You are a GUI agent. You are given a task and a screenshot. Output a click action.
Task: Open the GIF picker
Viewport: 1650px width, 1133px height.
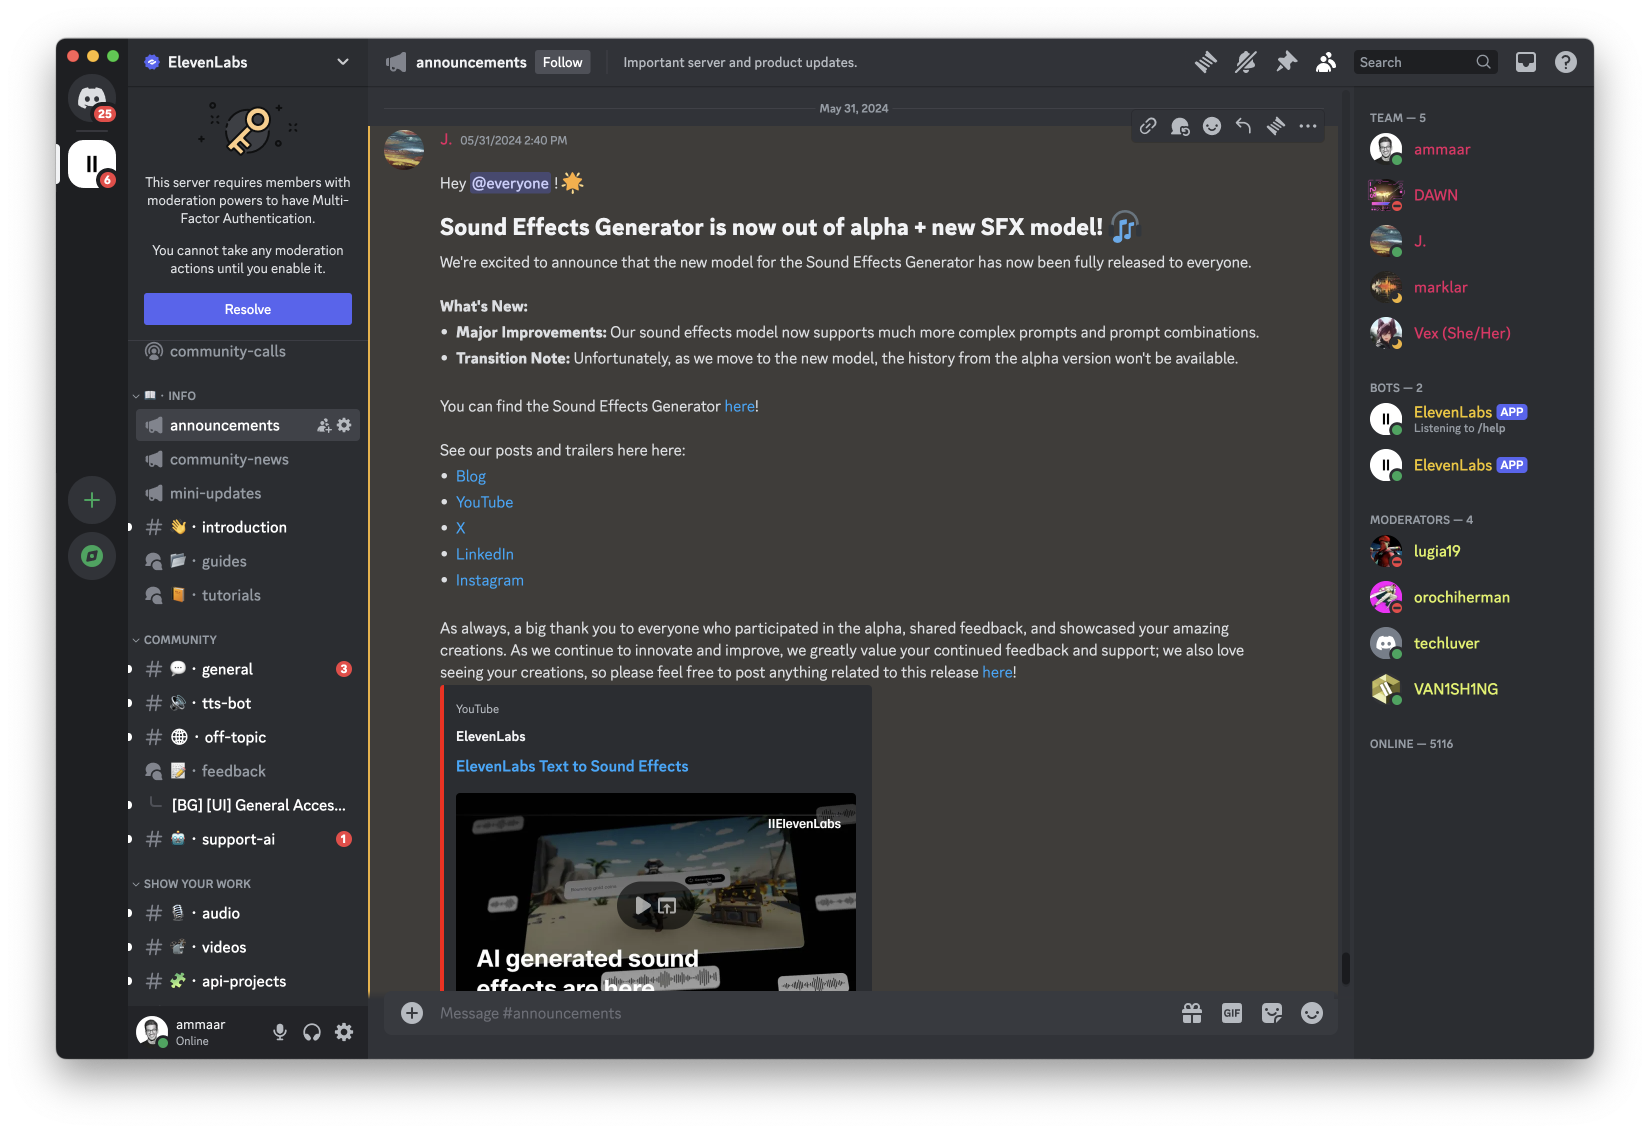[x=1232, y=1013]
